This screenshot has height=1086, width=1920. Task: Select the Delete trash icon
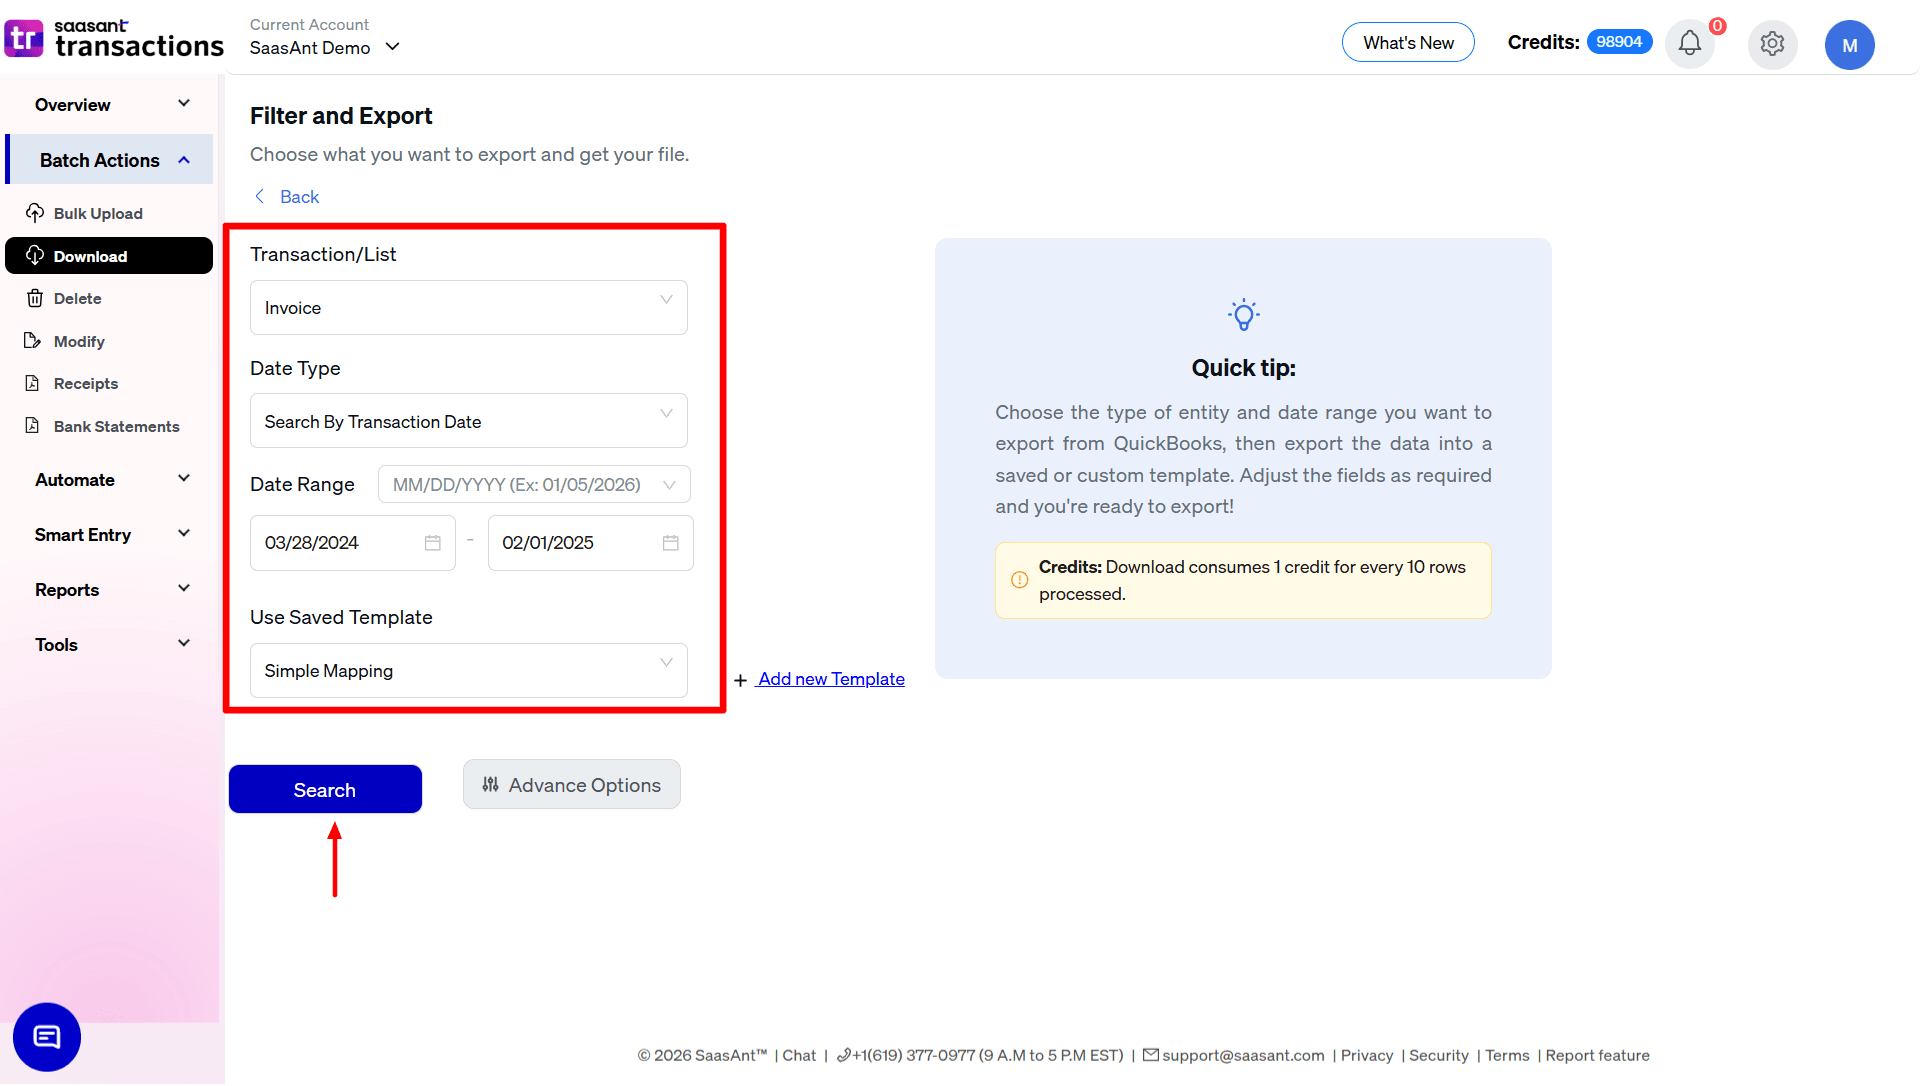36,298
